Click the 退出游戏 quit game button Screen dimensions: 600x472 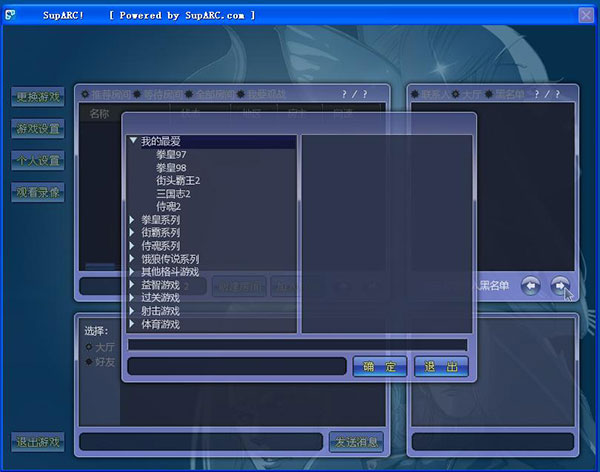tap(38, 442)
